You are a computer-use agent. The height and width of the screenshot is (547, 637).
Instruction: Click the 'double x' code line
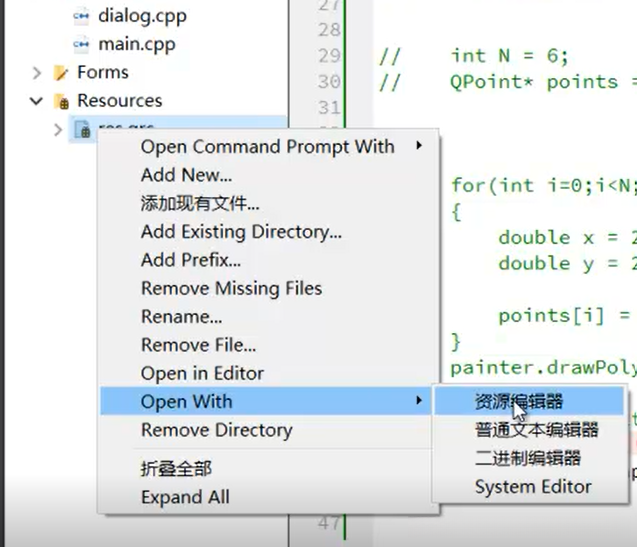coord(568,238)
